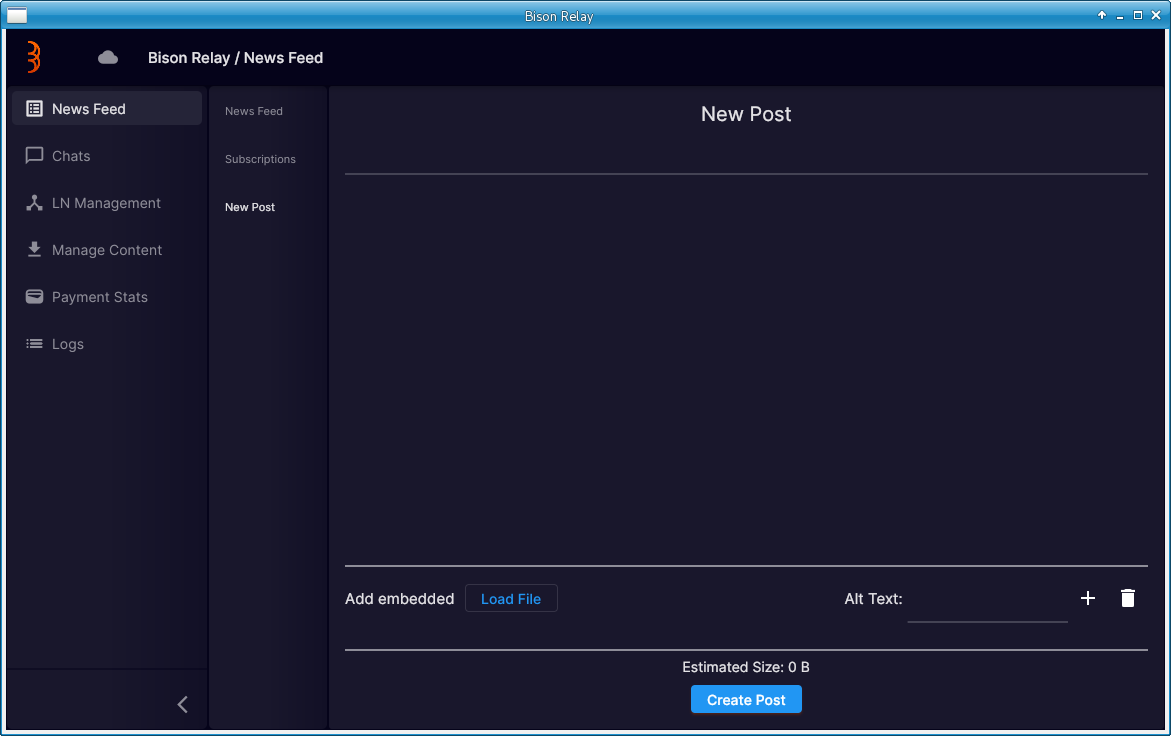Click the Bison Relay logo

[x=31, y=57]
